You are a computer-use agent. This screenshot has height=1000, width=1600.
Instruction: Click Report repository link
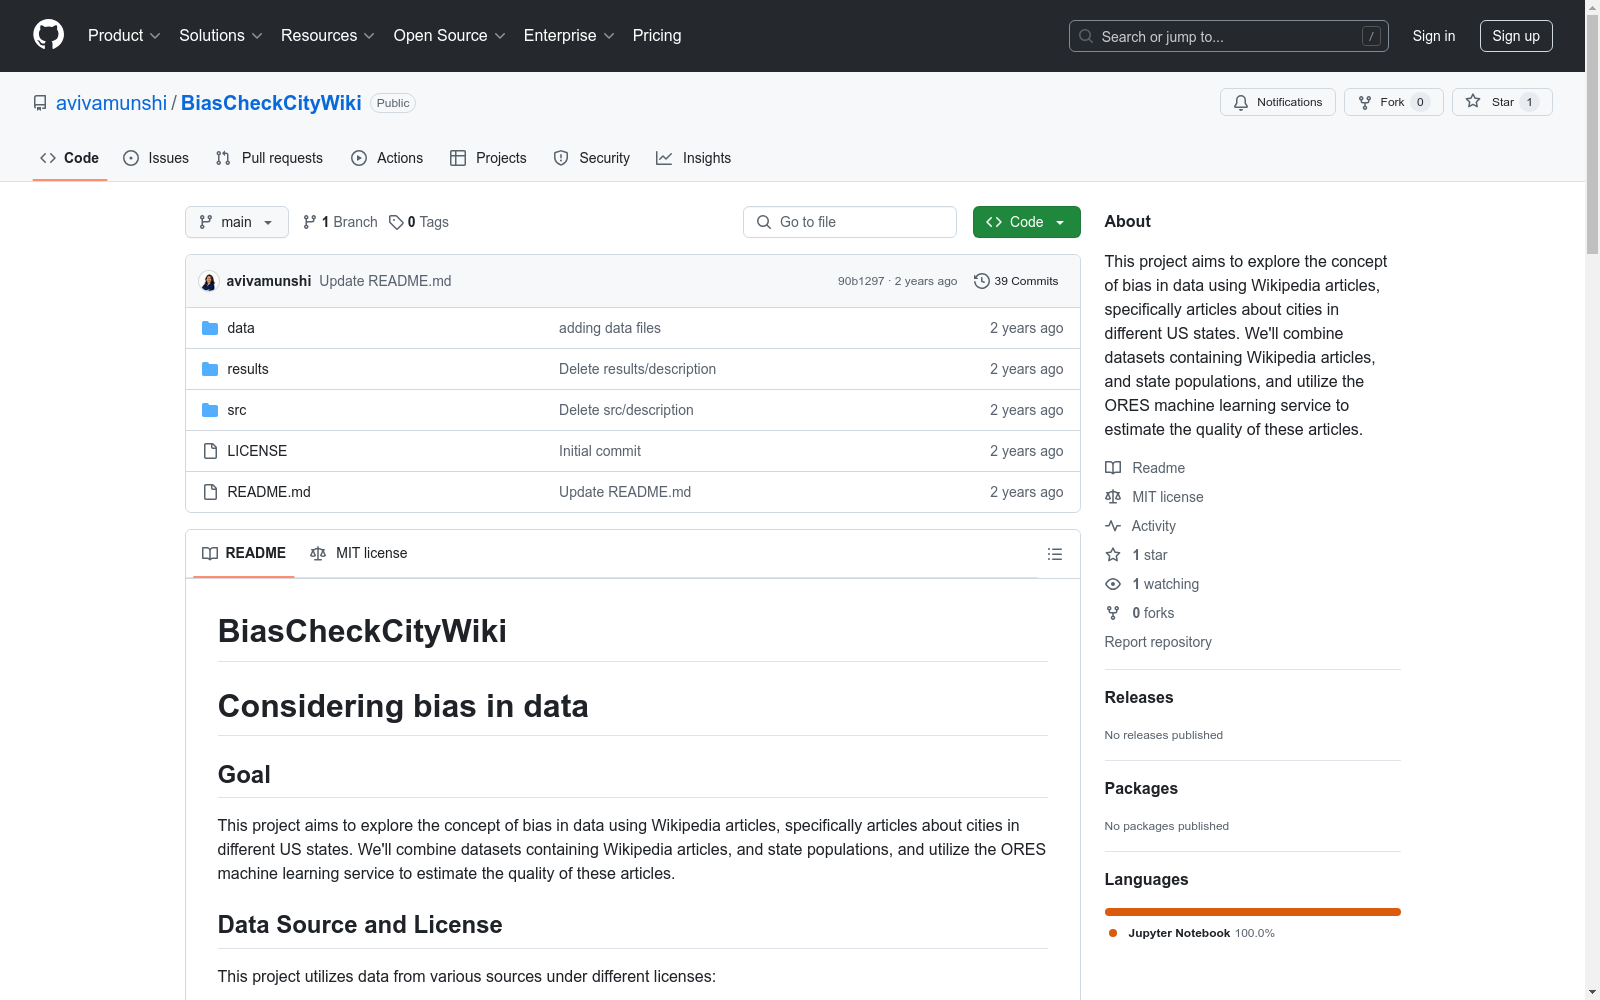coord(1158,642)
